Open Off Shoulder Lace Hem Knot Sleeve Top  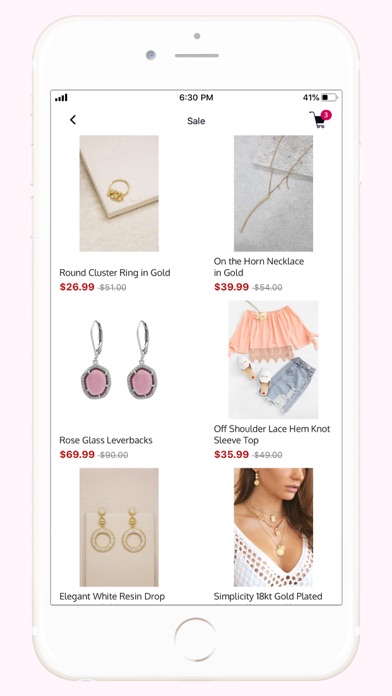[272, 435]
